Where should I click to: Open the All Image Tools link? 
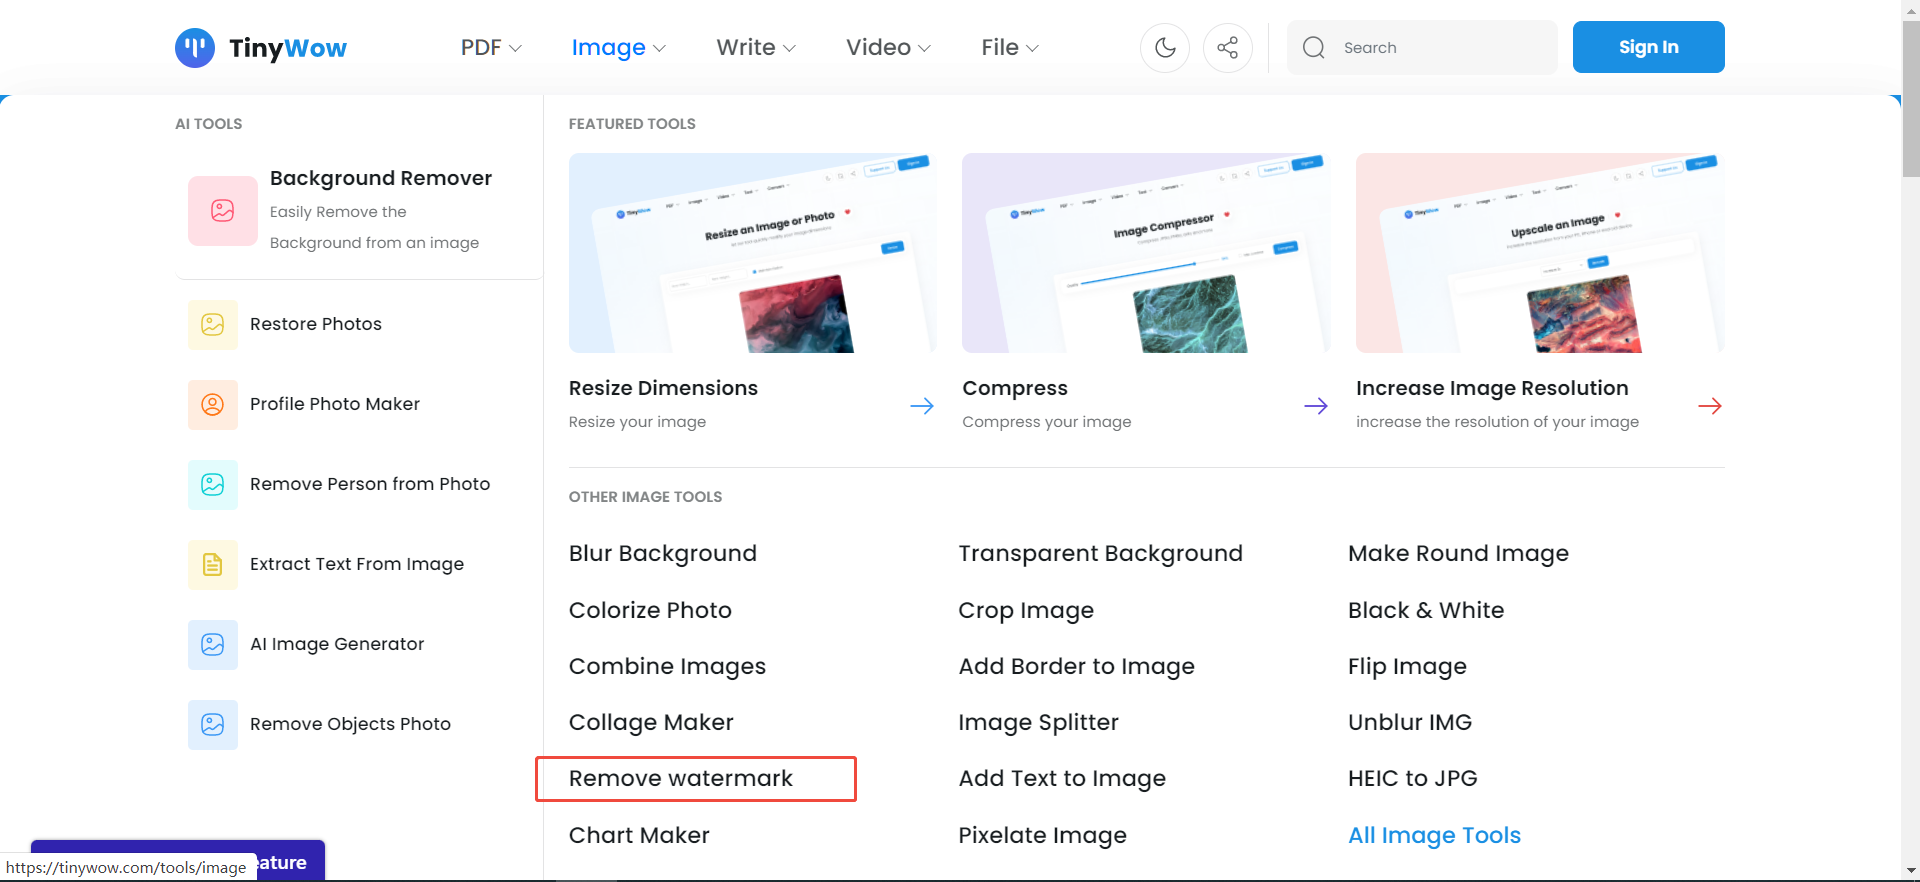pyautogui.click(x=1434, y=835)
